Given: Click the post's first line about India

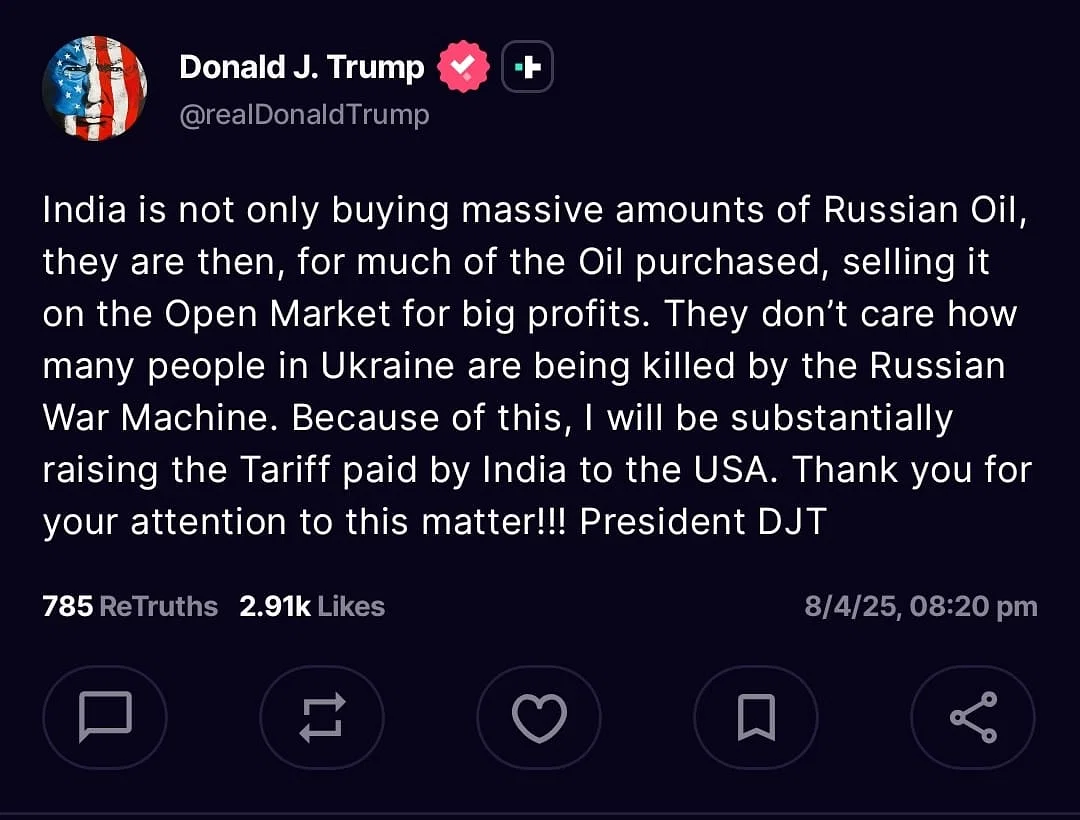Looking at the screenshot, I should tap(535, 211).
